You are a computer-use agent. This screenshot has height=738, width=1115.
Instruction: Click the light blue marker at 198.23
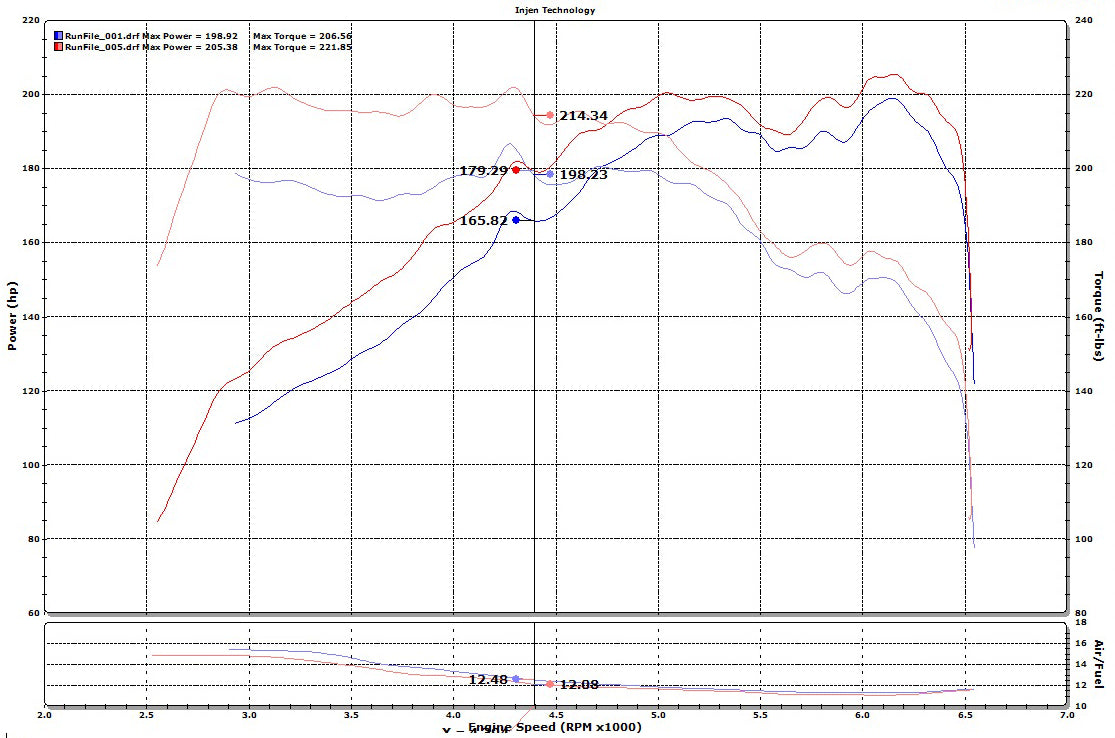pos(550,174)
